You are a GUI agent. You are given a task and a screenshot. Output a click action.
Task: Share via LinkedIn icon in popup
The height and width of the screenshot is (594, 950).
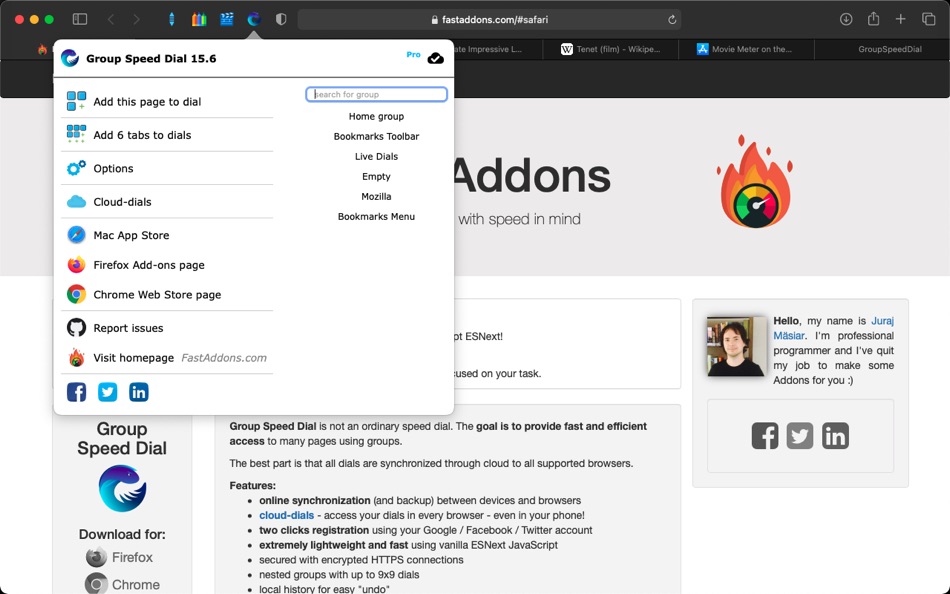(139, 392)
